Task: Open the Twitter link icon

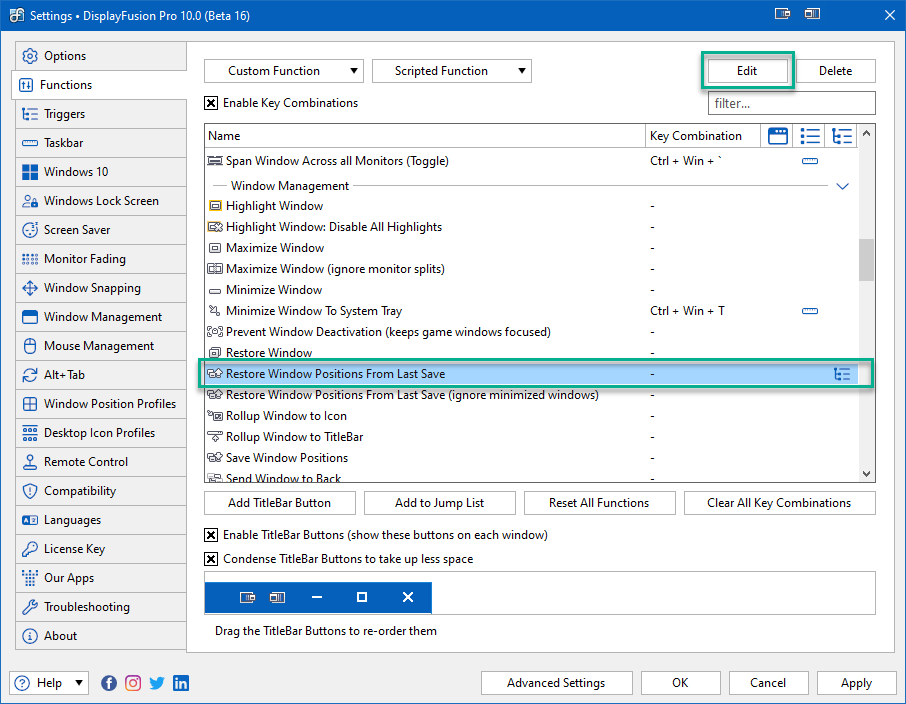Action: point(157,683)
